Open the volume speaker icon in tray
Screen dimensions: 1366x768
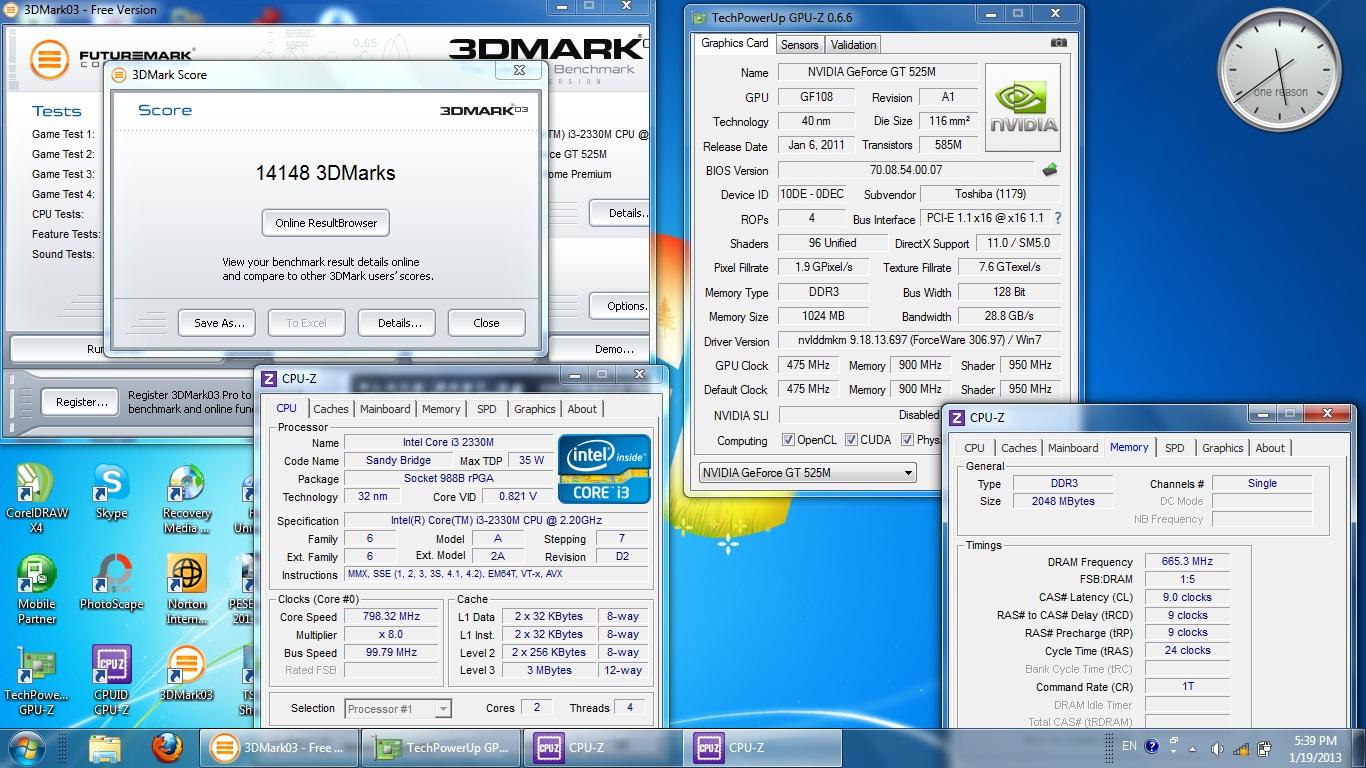coord(1217,748)
